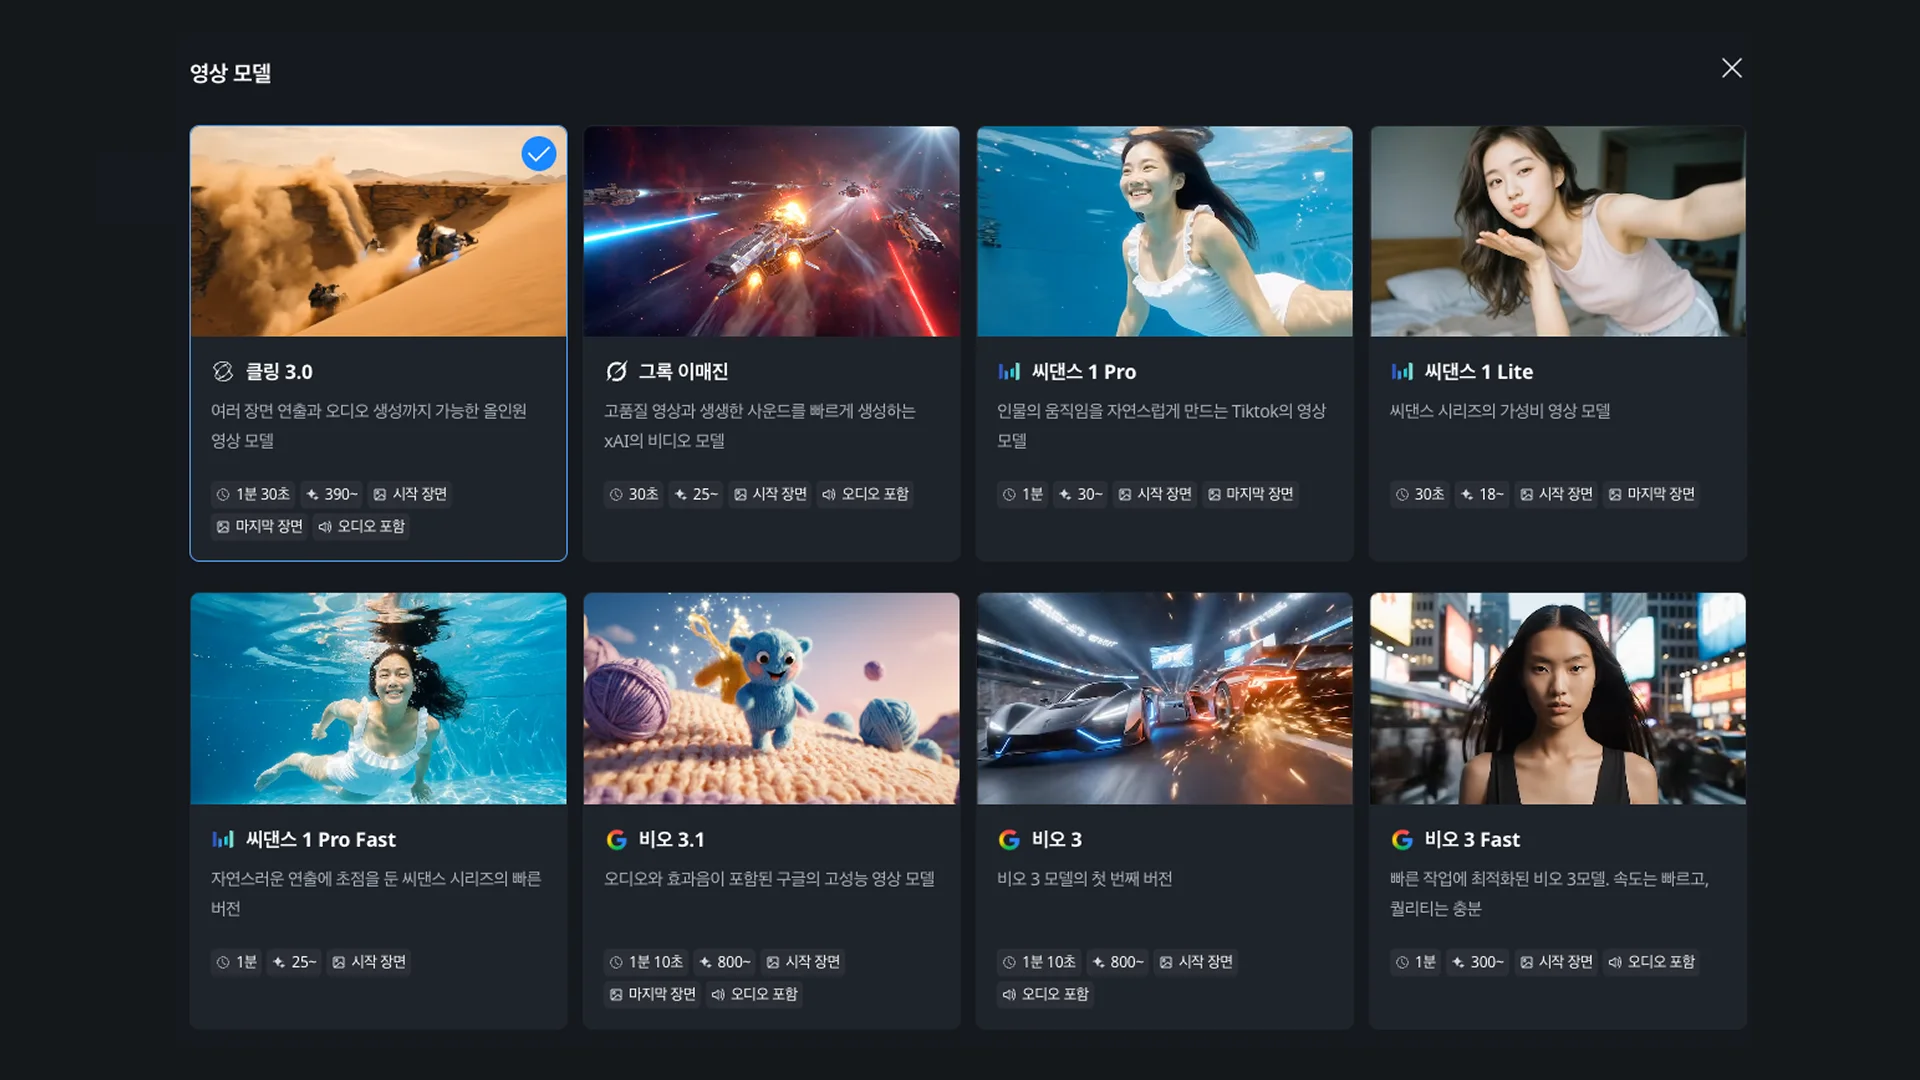Click the 1분 10초 duration tag on 비오 3.1
The height and width of the screenshot is (1080, 1920).
coord(646,962)
